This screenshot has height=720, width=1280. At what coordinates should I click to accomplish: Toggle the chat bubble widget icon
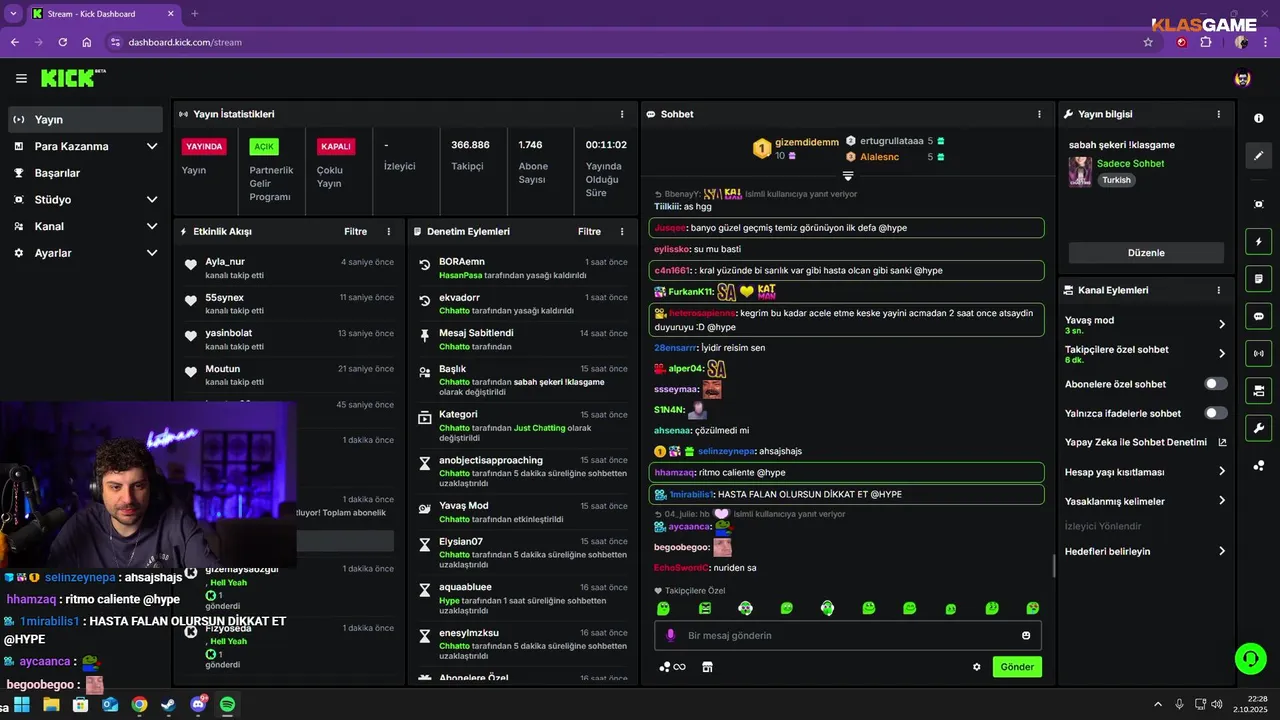(1258, 316)
